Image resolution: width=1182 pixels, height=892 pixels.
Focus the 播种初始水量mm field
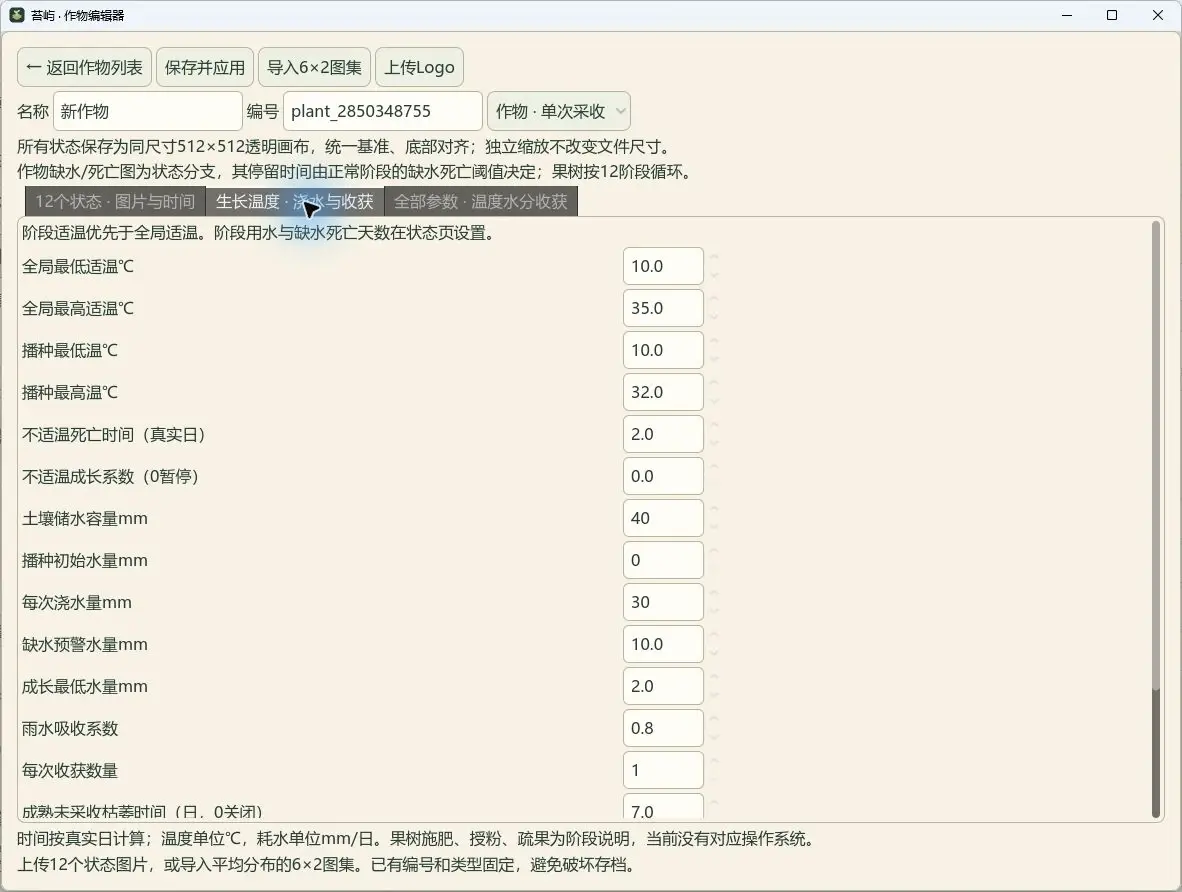[663, 560]
